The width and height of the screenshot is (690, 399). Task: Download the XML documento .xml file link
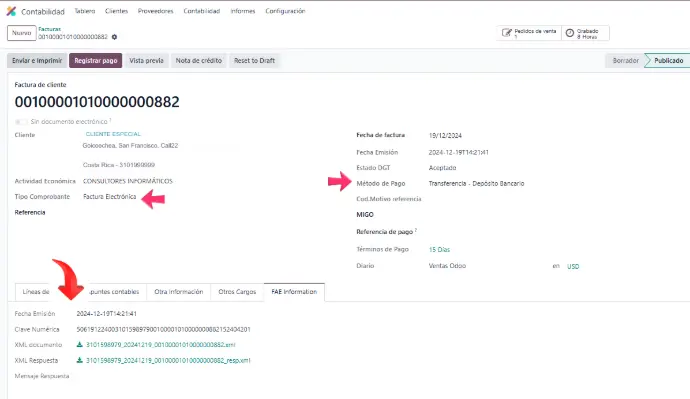[161, 345]
